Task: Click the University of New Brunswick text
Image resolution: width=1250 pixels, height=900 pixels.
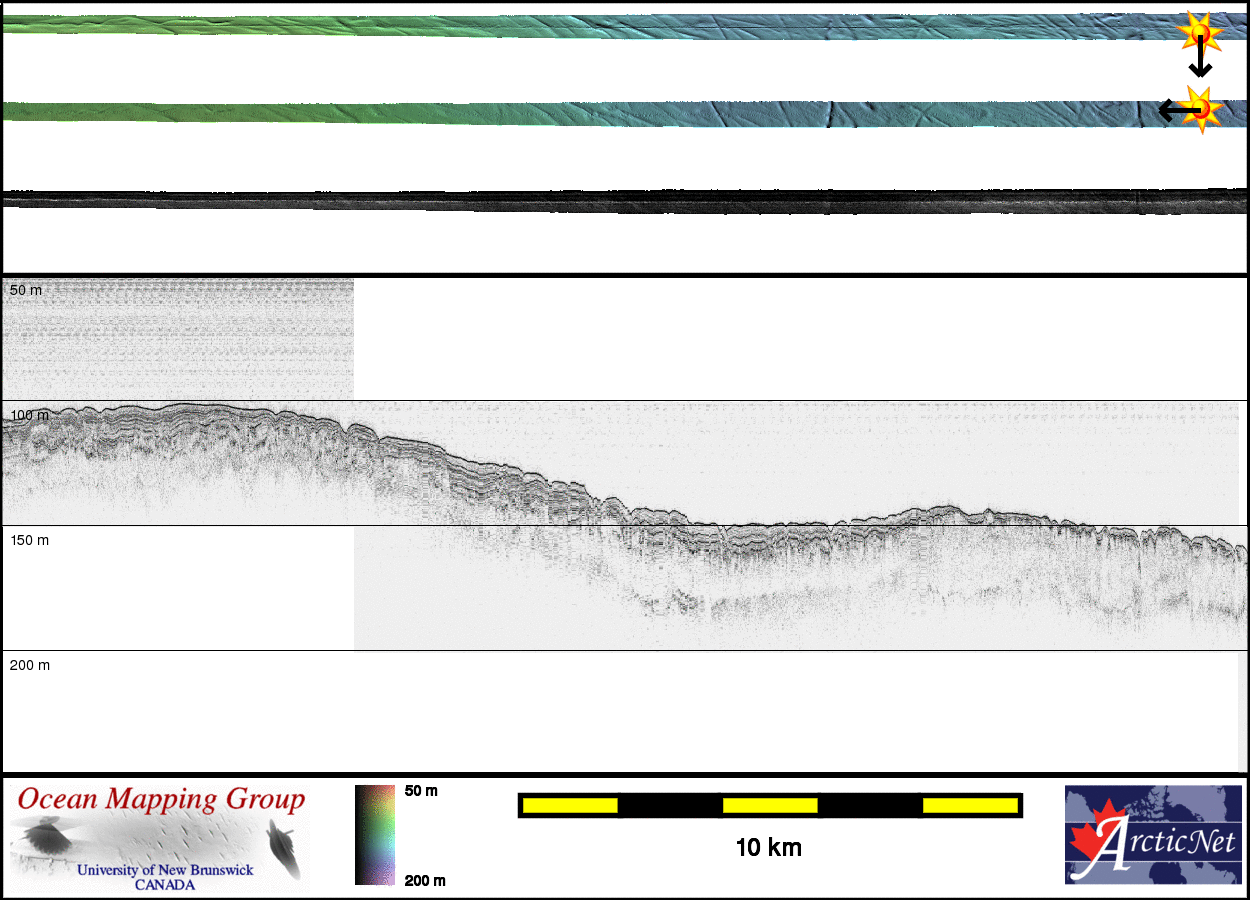Action: (165, 870)
